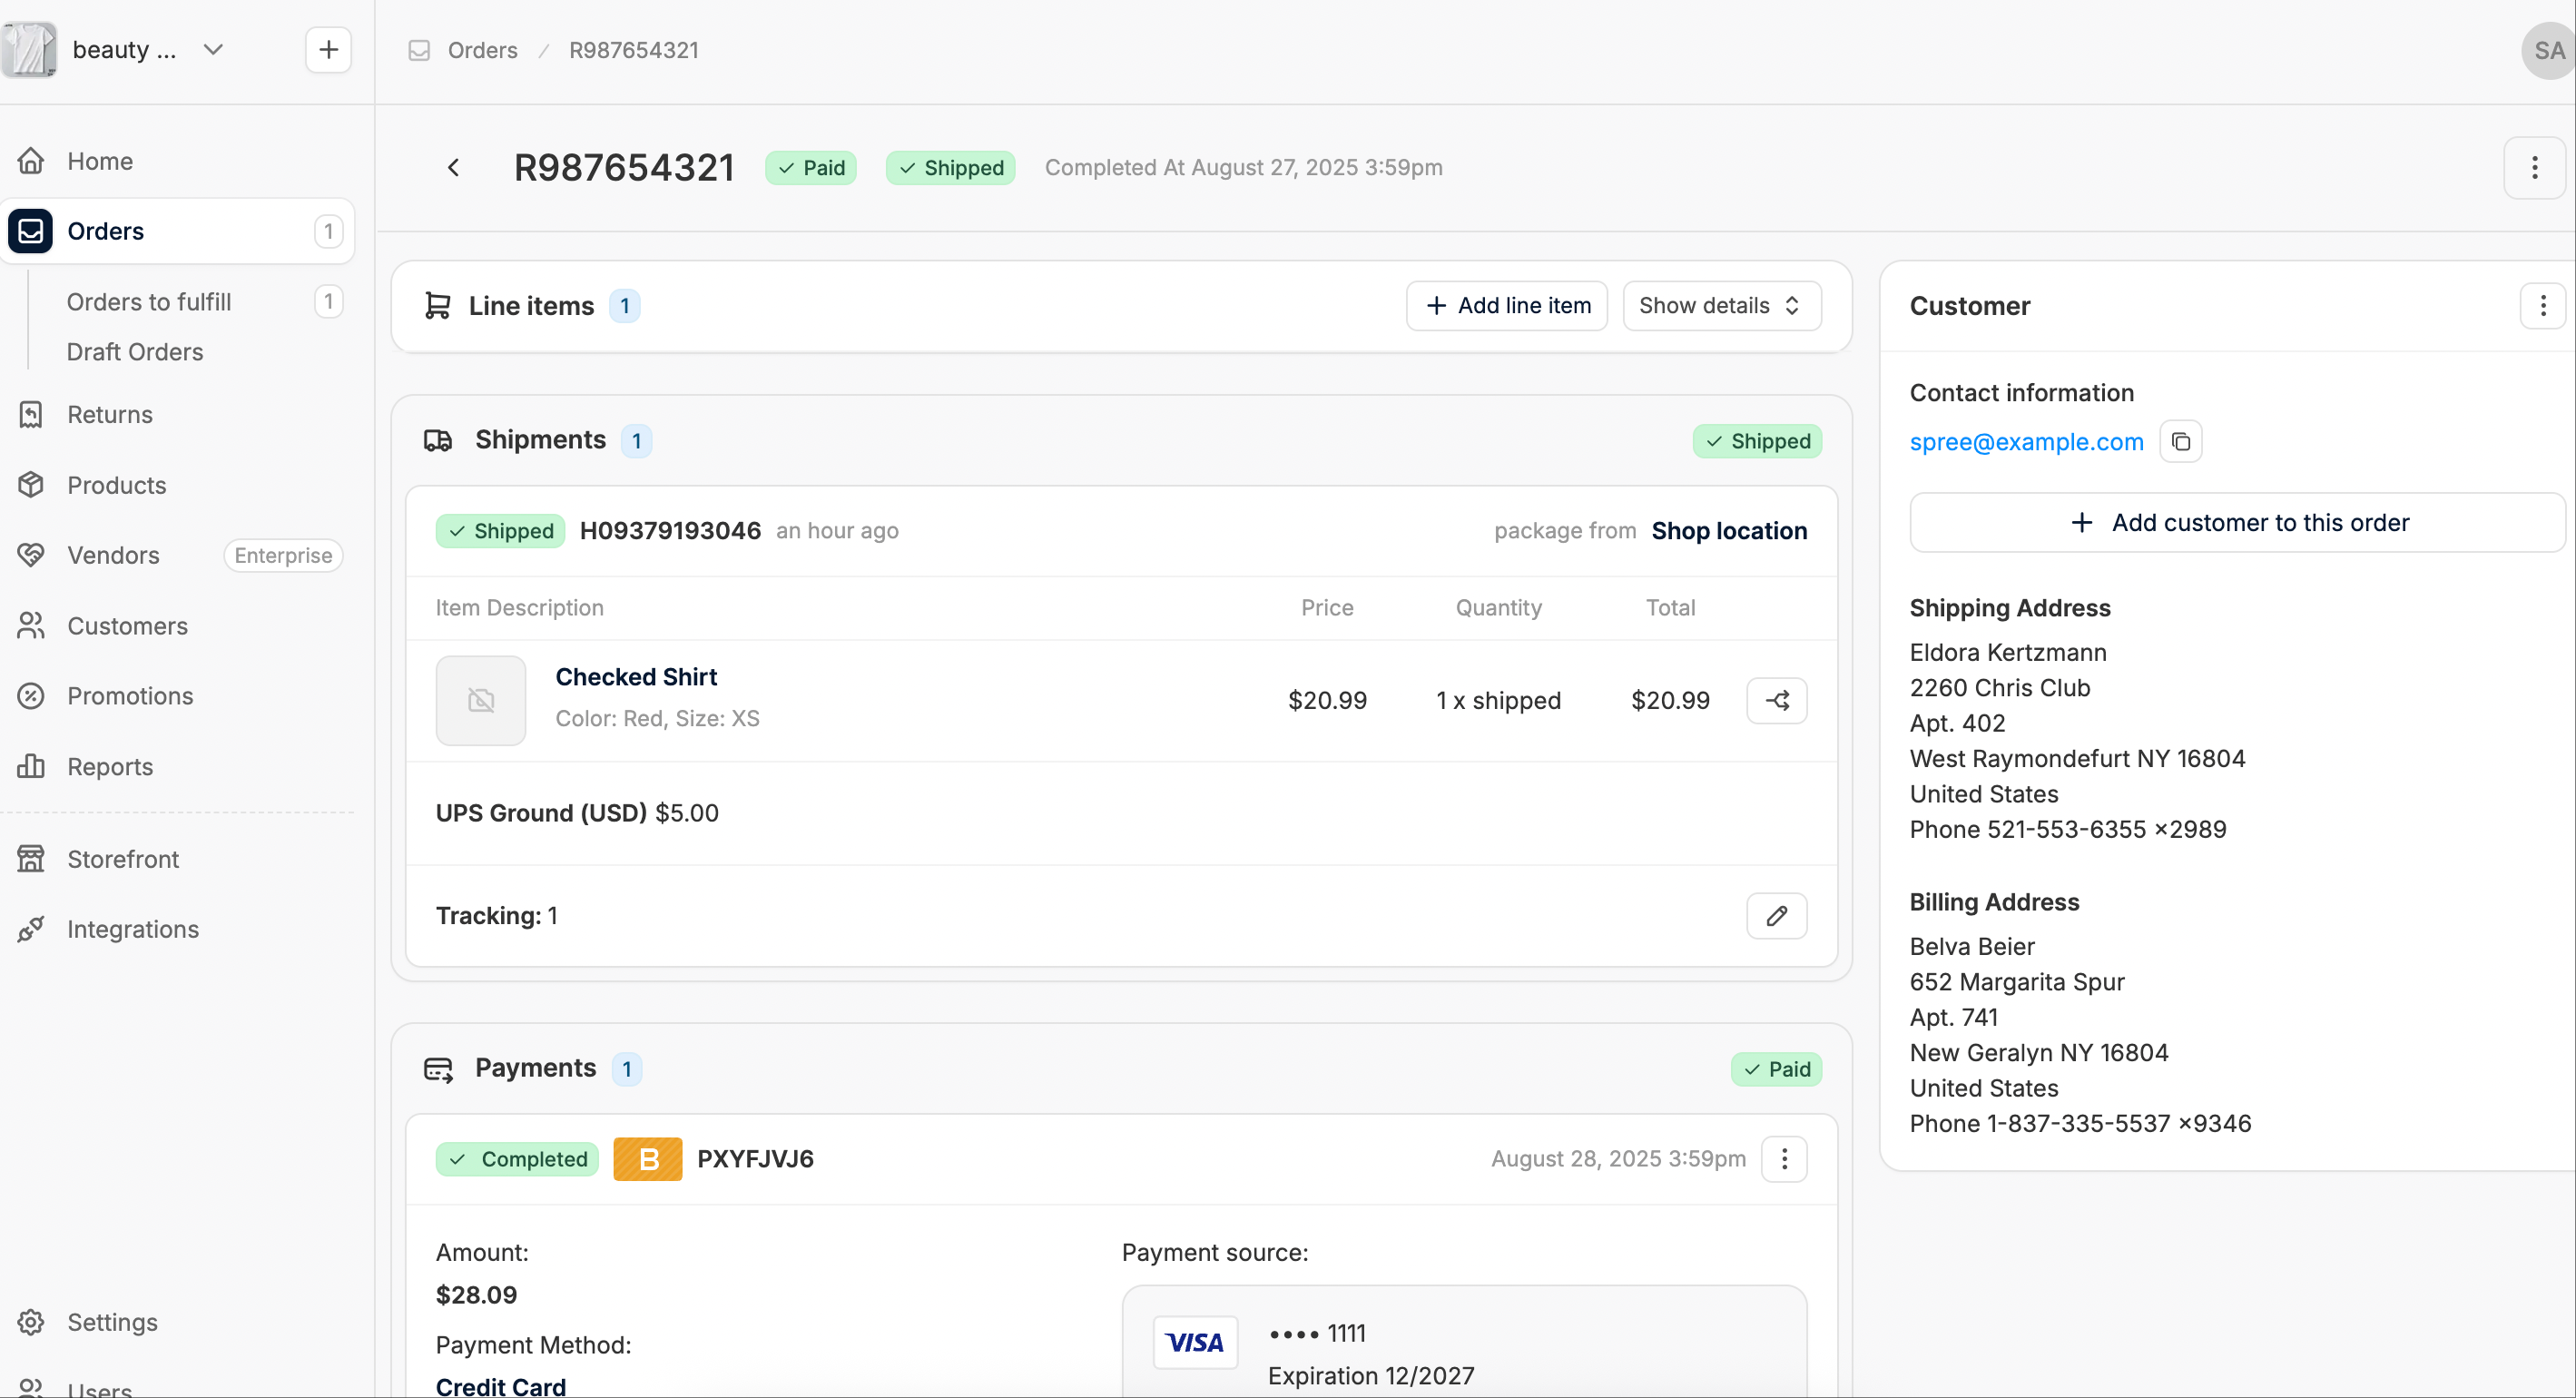Go to Orders to fulfill
2576x1398 pixels.
point(149,301)
